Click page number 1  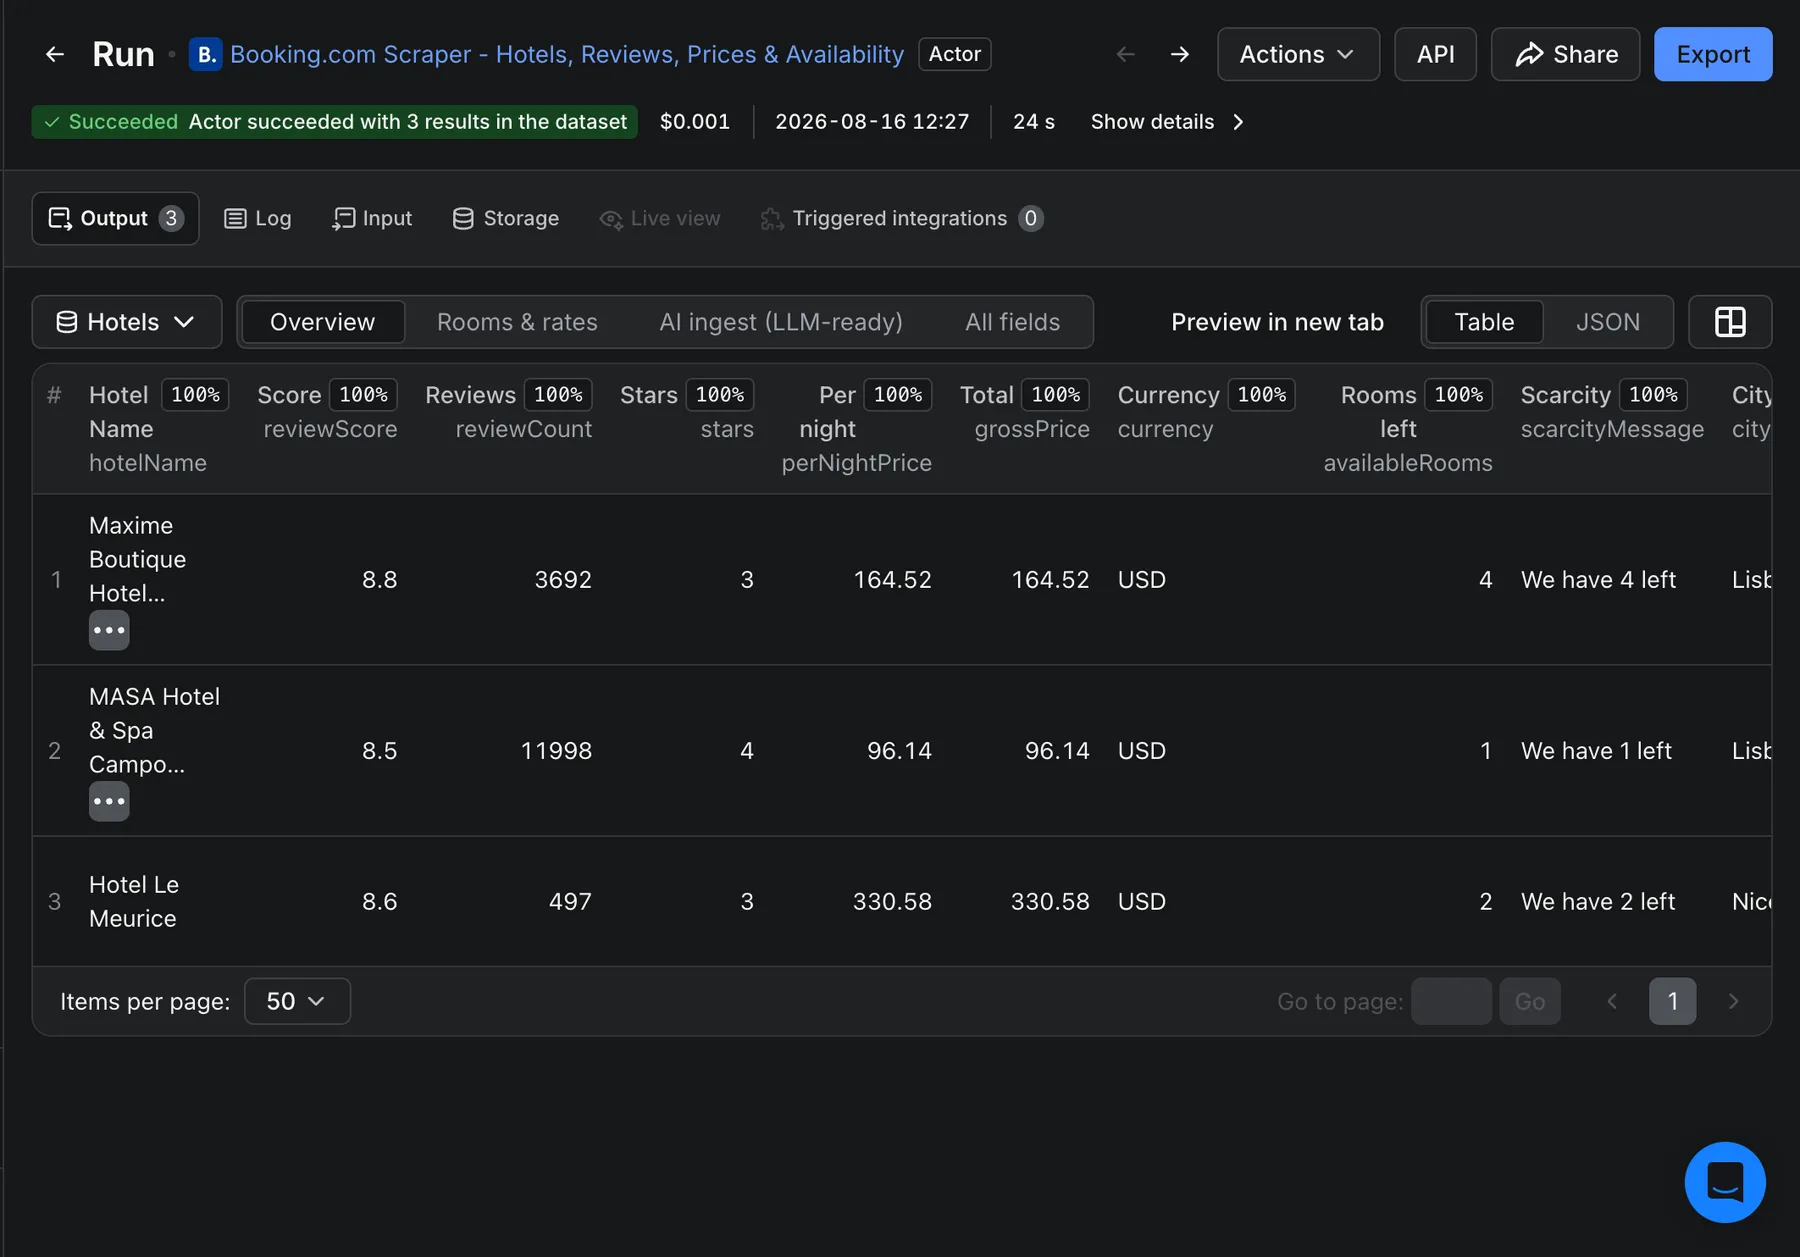click(1672, 1001)
